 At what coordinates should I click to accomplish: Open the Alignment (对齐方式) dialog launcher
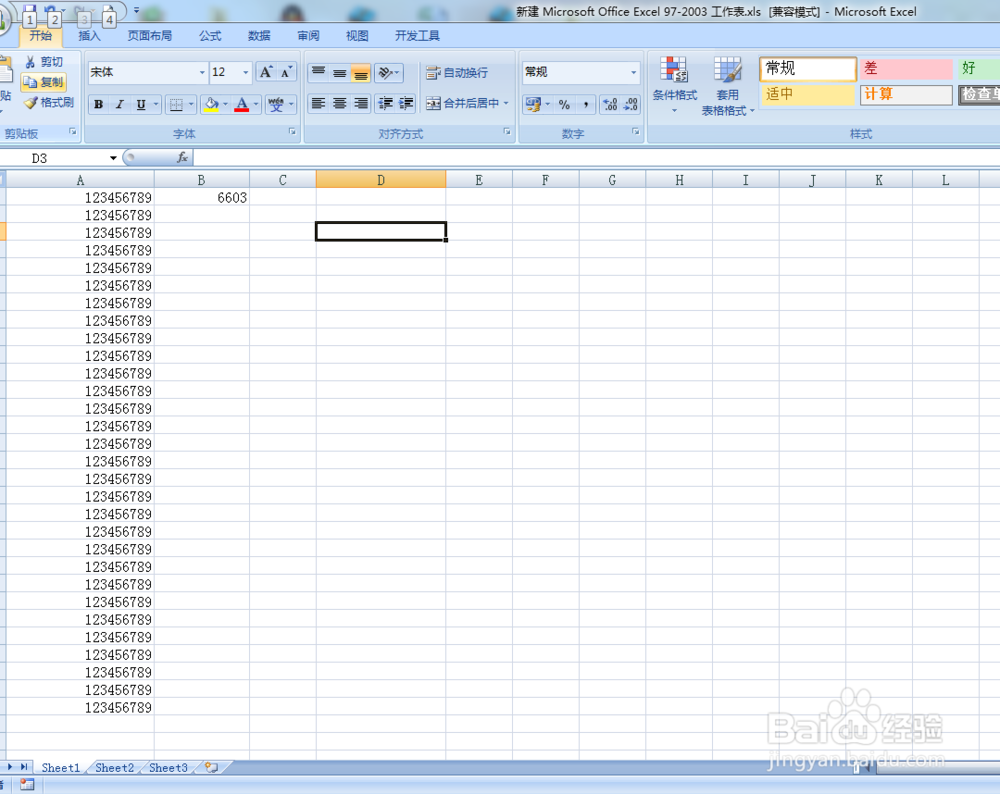click(x=507, y=132)
